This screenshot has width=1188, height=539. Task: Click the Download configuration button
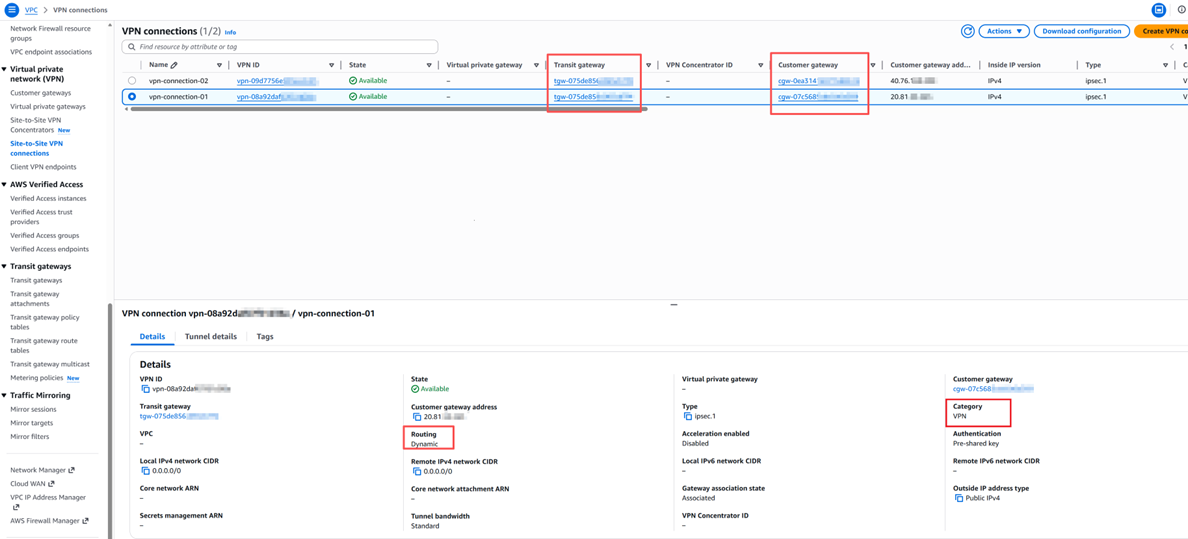pyautogui.click(x=1081, y=32)
